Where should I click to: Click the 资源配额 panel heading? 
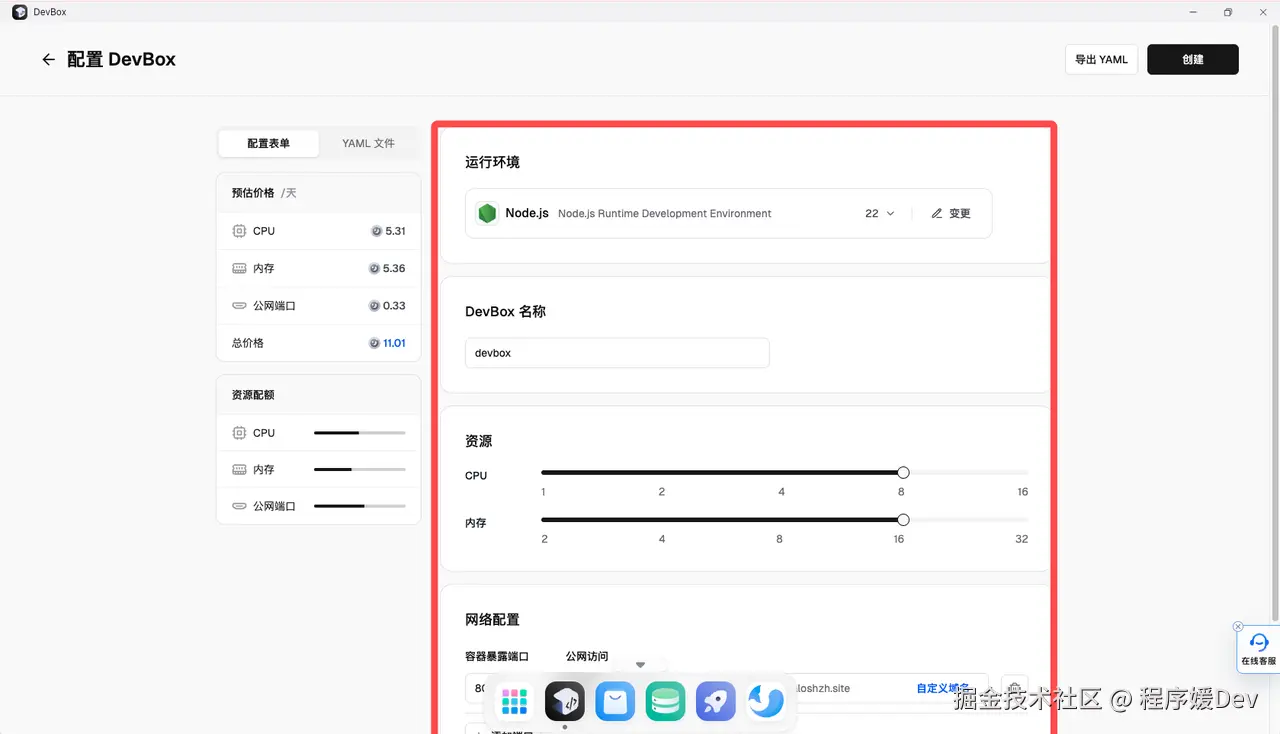click(x=253, y=395)
